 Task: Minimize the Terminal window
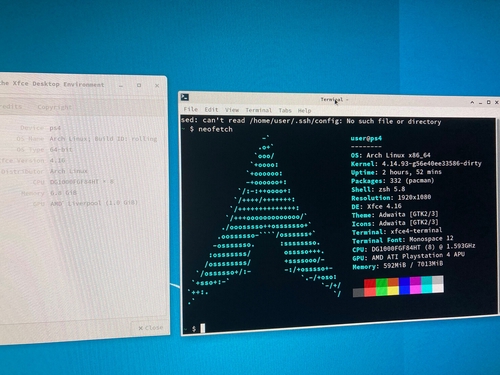tap(480, 103)
